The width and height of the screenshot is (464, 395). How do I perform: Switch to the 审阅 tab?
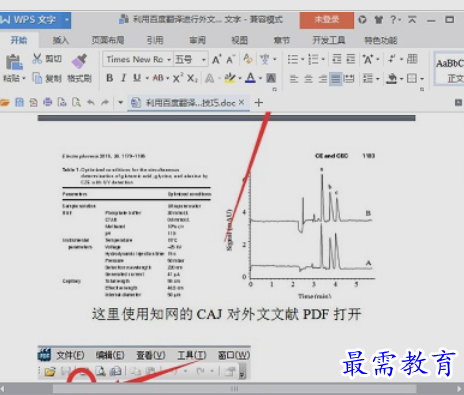[x=197, y=40]
